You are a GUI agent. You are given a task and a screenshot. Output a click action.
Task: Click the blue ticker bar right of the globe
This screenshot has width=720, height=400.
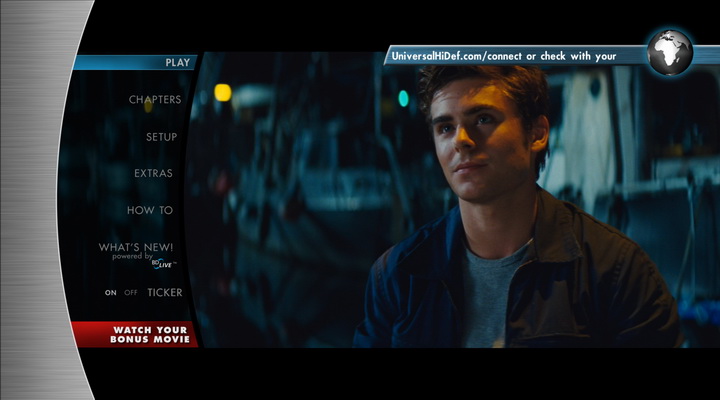pyautogui.click(x=705, y=54)
